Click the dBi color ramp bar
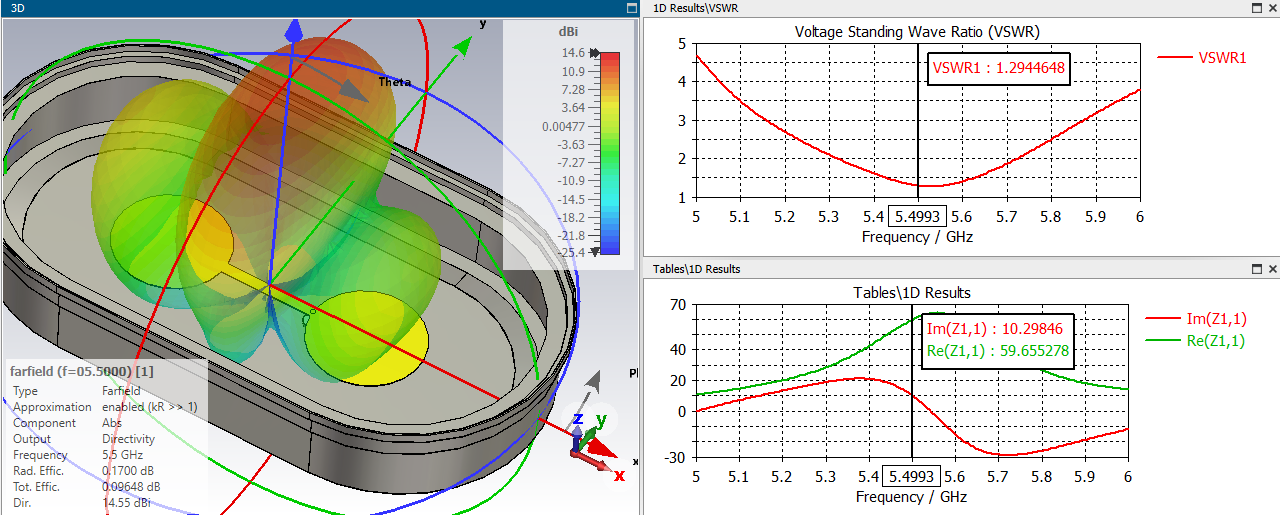Image resolution: width=1280 pixels, height=515 pixels. (x=611, y=152)
